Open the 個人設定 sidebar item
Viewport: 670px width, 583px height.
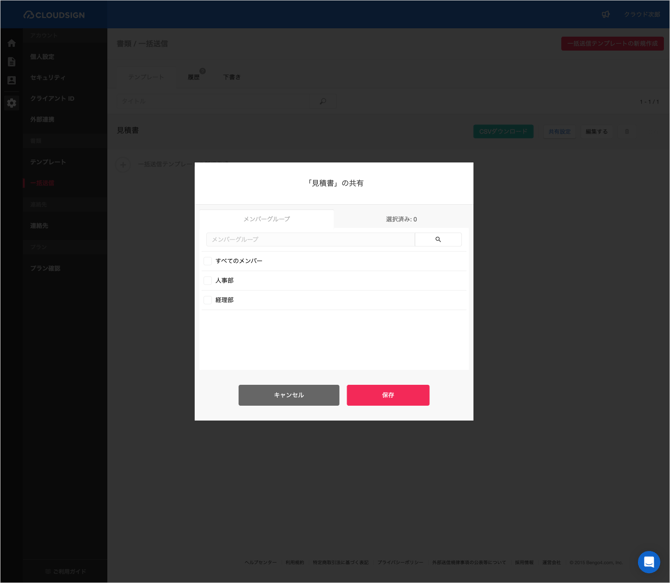pyautogui.click(x=42, y=57)
